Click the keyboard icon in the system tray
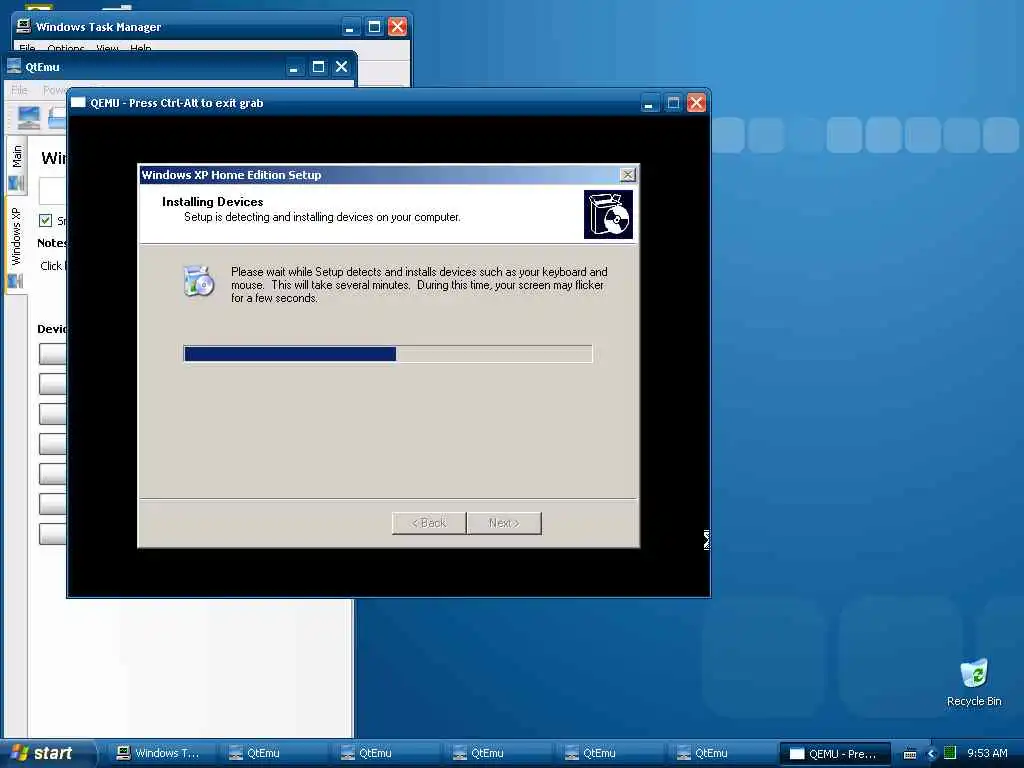Image resolution: width=1024 pixels, height=768 pixels. 910,754
